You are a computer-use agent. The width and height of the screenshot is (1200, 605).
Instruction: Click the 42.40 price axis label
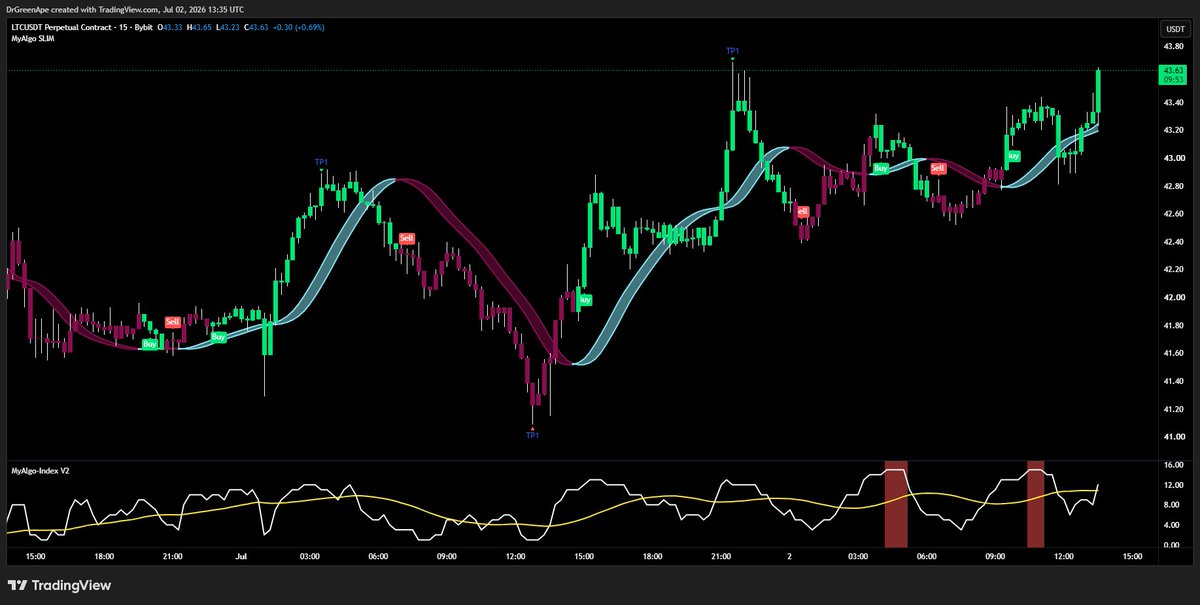coord(1173,242)
